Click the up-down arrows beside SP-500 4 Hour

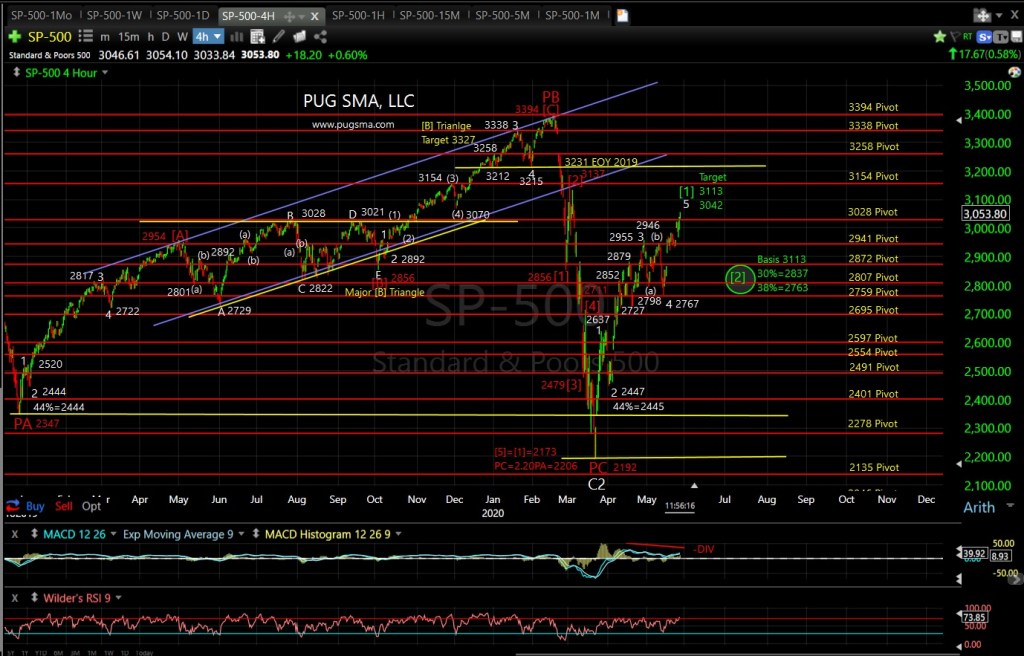coord(16,73)
